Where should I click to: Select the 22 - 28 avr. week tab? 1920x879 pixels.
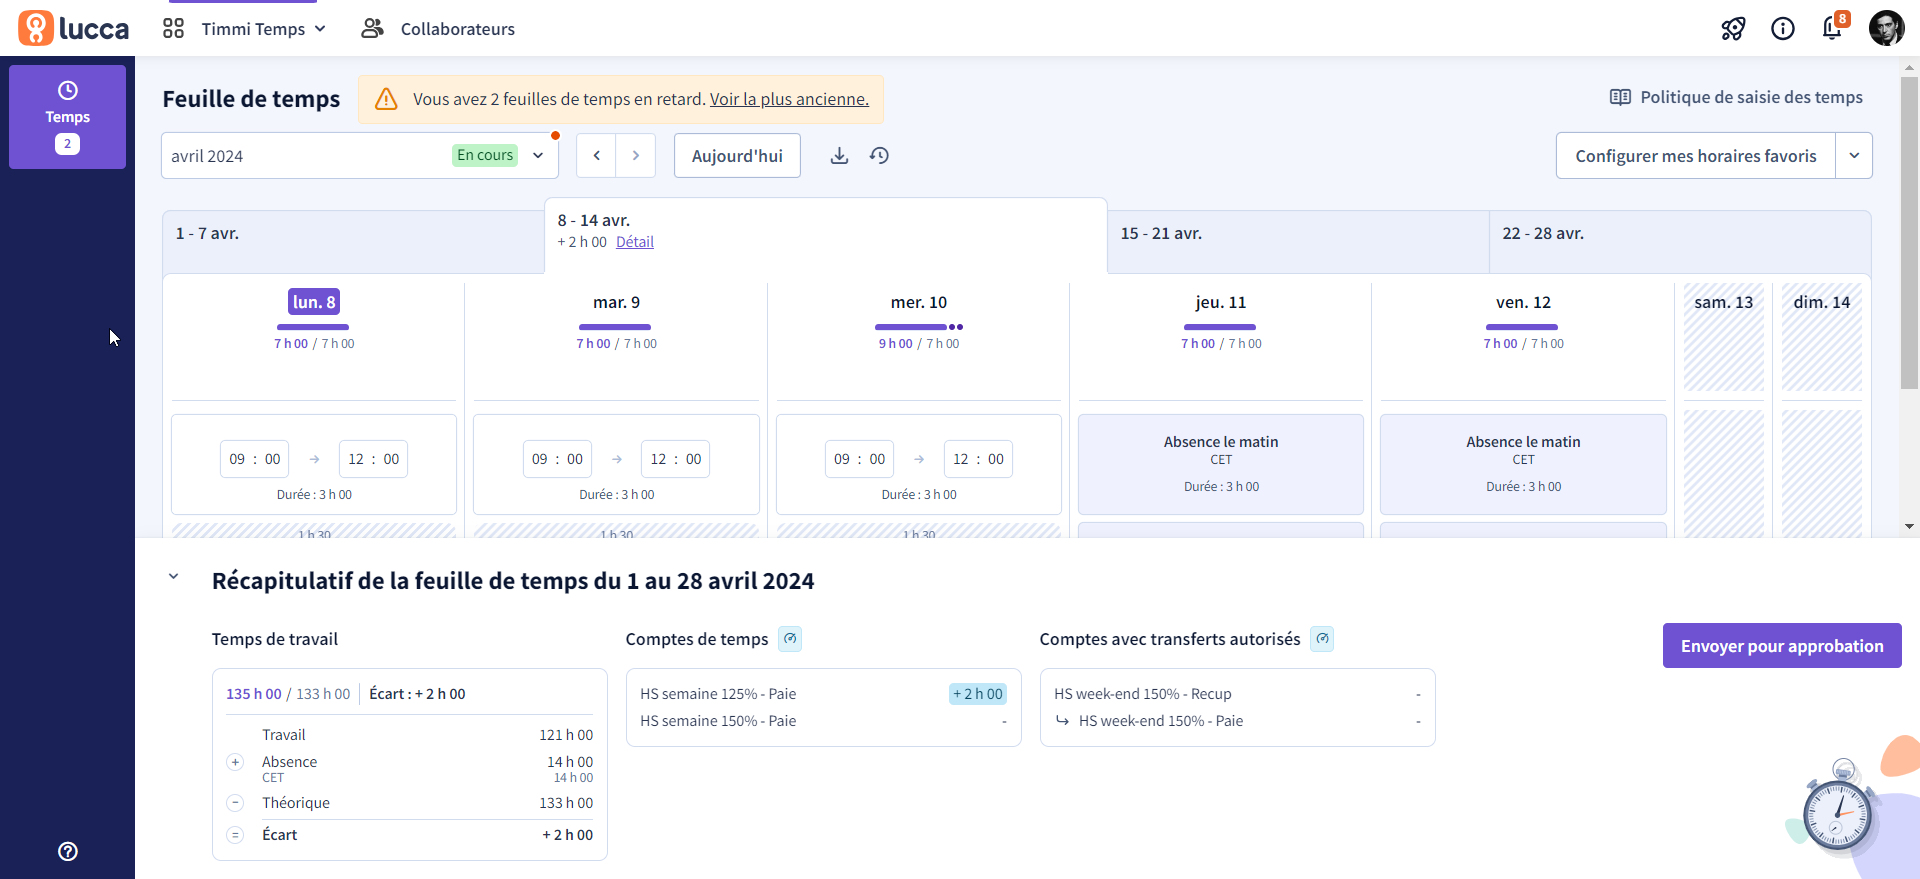pyautogui.click(x=1680, y=241)
